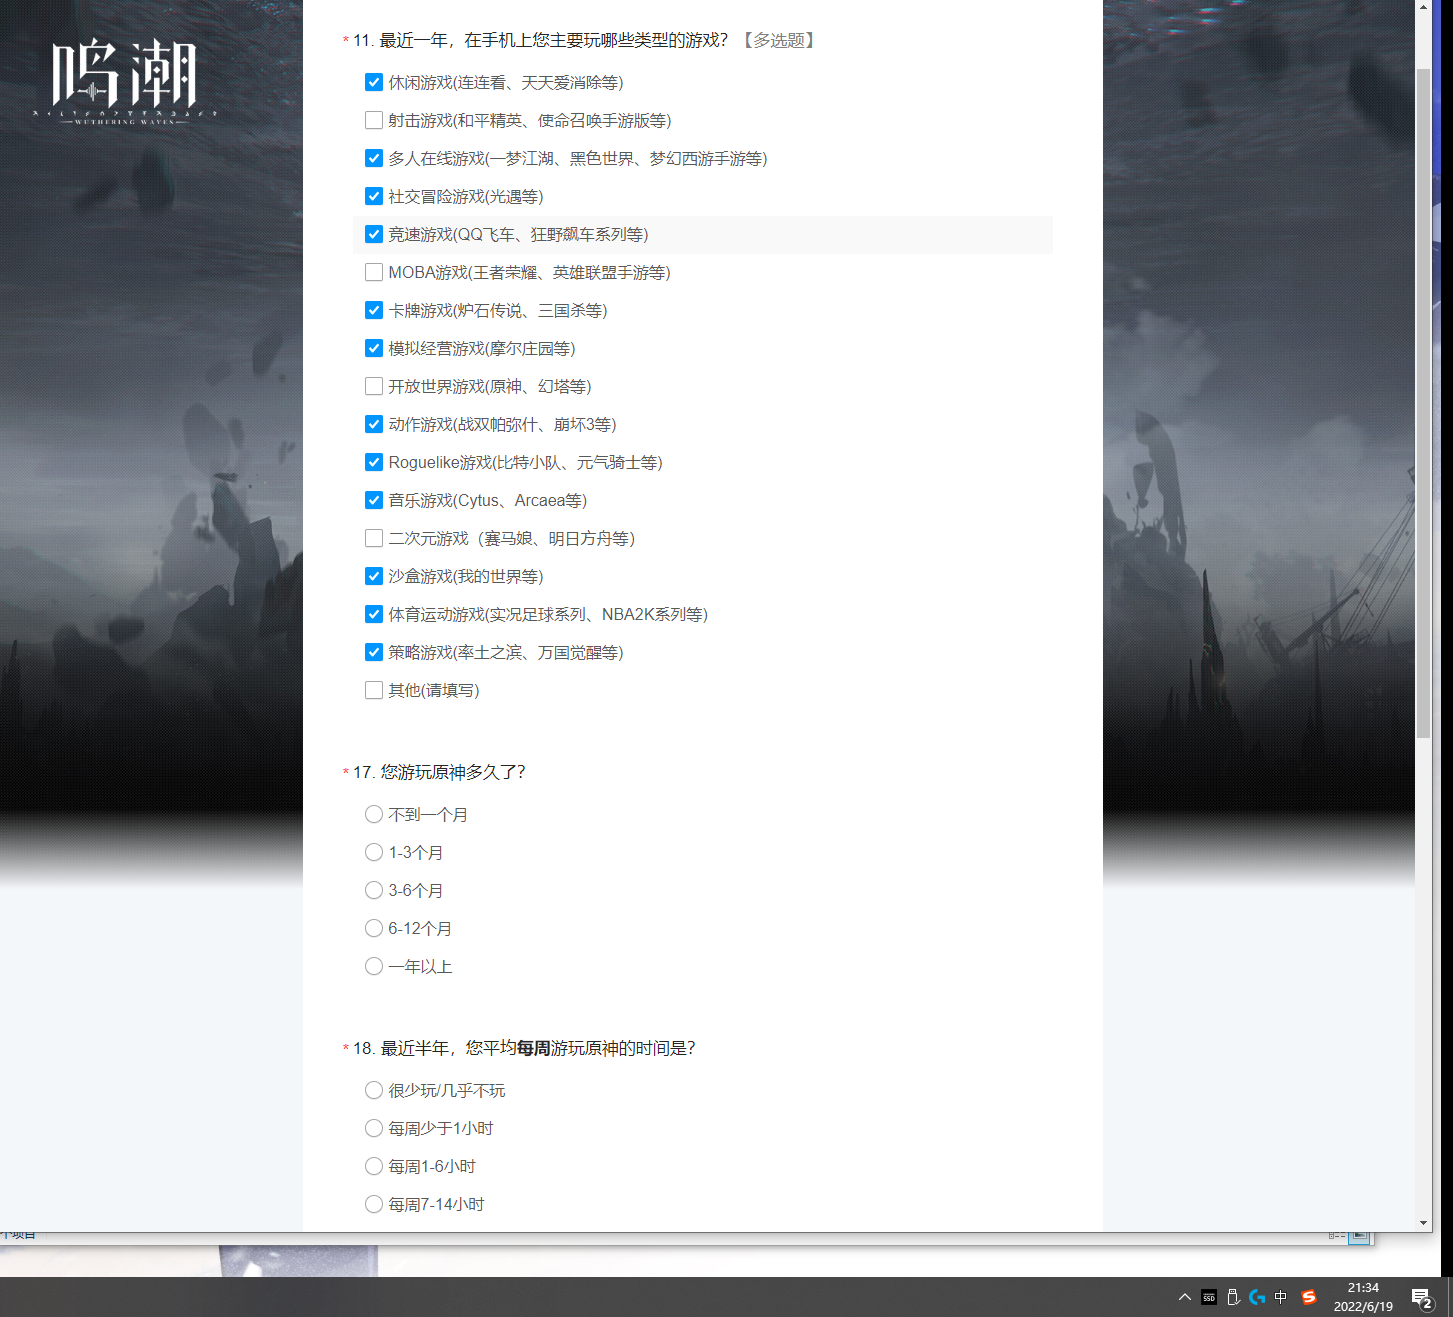Select 每周7-14小时 radio option
The height and width of the screenshot is (1317, 1453).
374,1204
